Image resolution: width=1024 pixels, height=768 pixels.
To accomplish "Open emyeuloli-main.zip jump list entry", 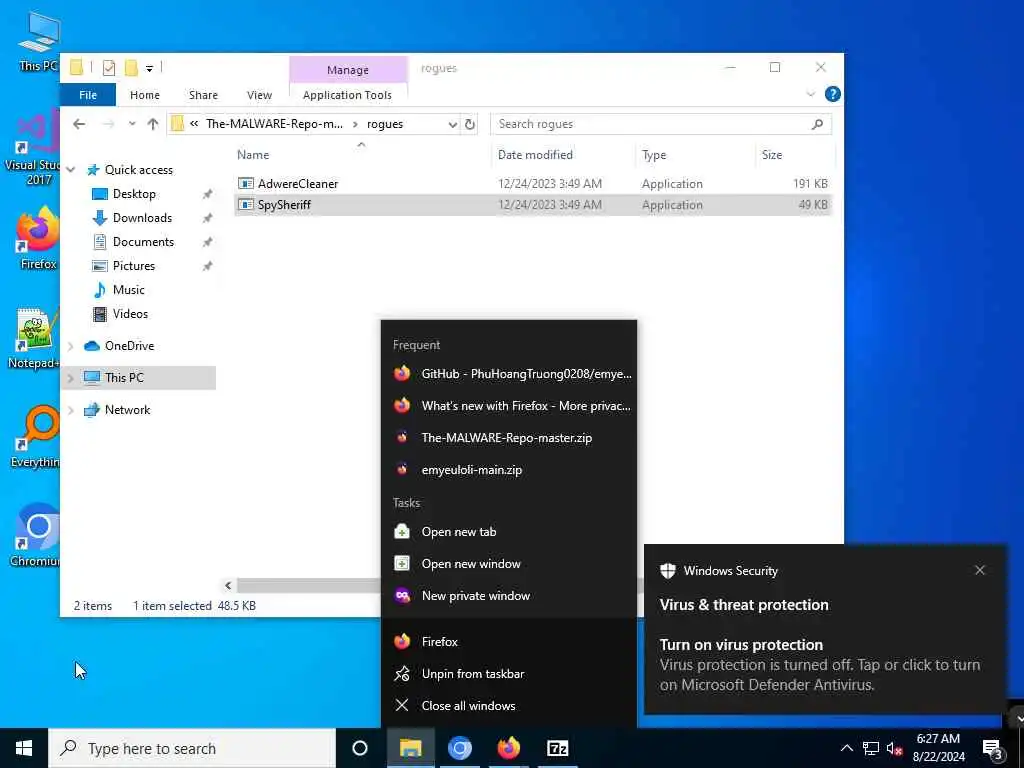I will point(509,470).
